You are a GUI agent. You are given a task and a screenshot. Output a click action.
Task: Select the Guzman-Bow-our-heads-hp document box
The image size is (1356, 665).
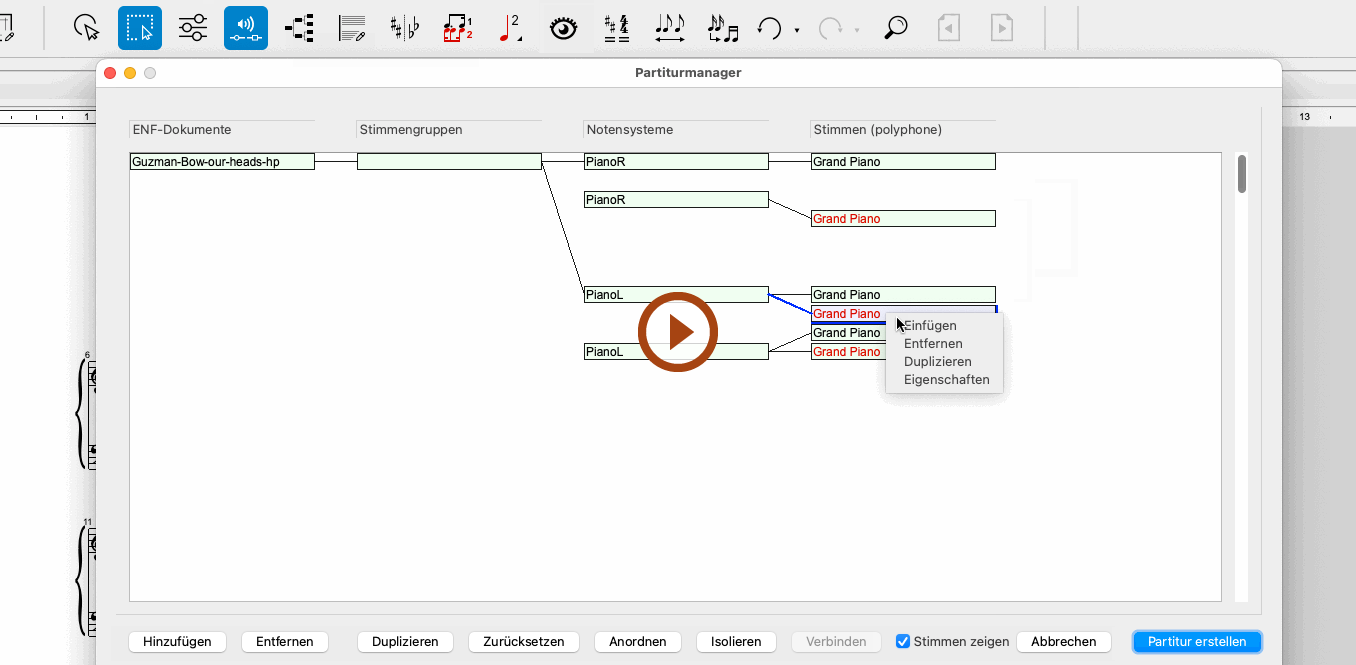point(222,162)
